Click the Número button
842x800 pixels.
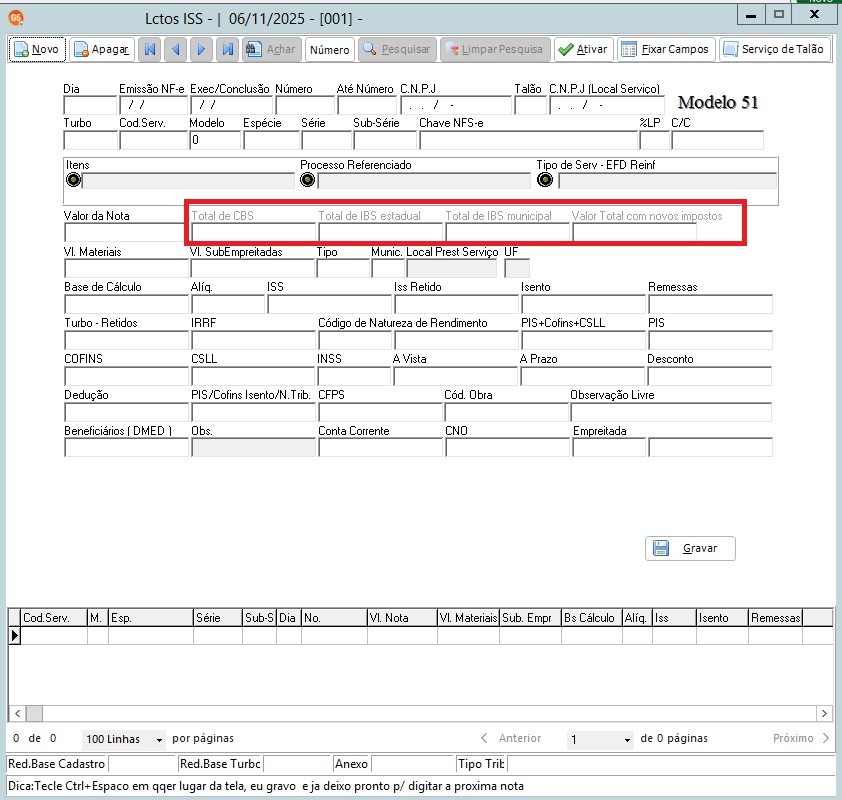pos(330,49)
